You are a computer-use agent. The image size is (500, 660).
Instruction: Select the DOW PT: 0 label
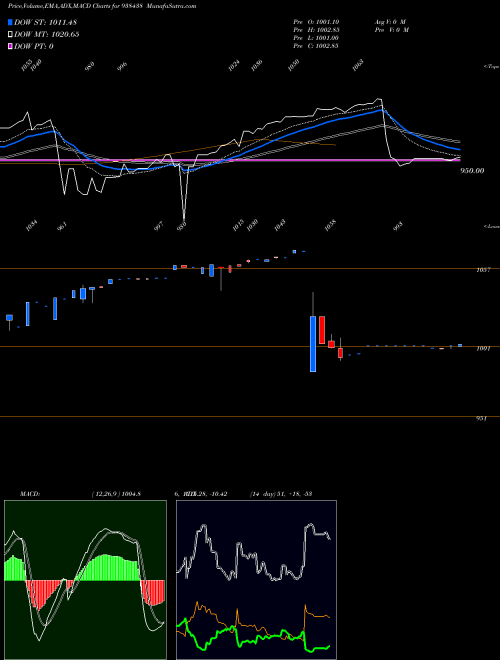pos(34,46)
